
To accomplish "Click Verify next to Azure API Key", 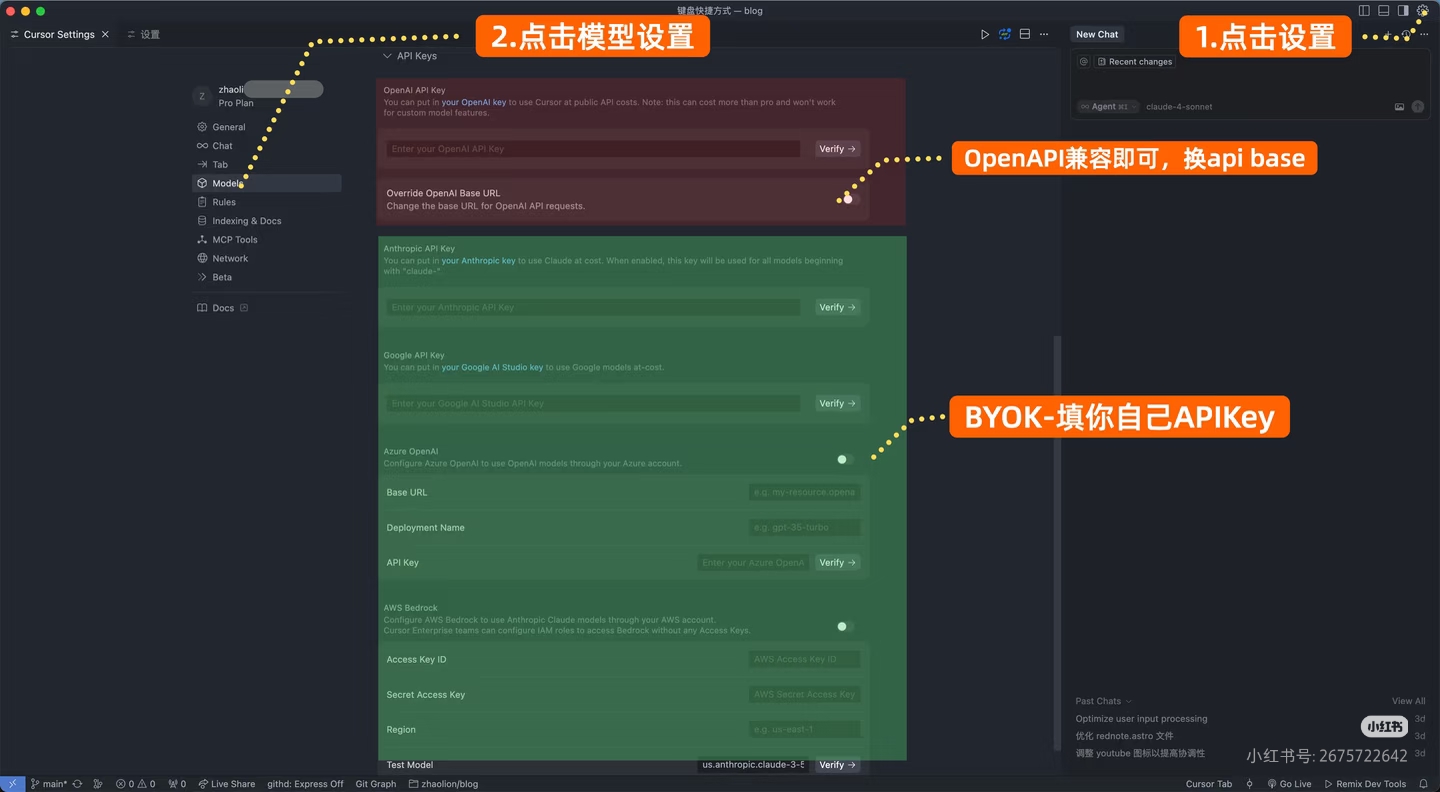I will pos(838,563).
